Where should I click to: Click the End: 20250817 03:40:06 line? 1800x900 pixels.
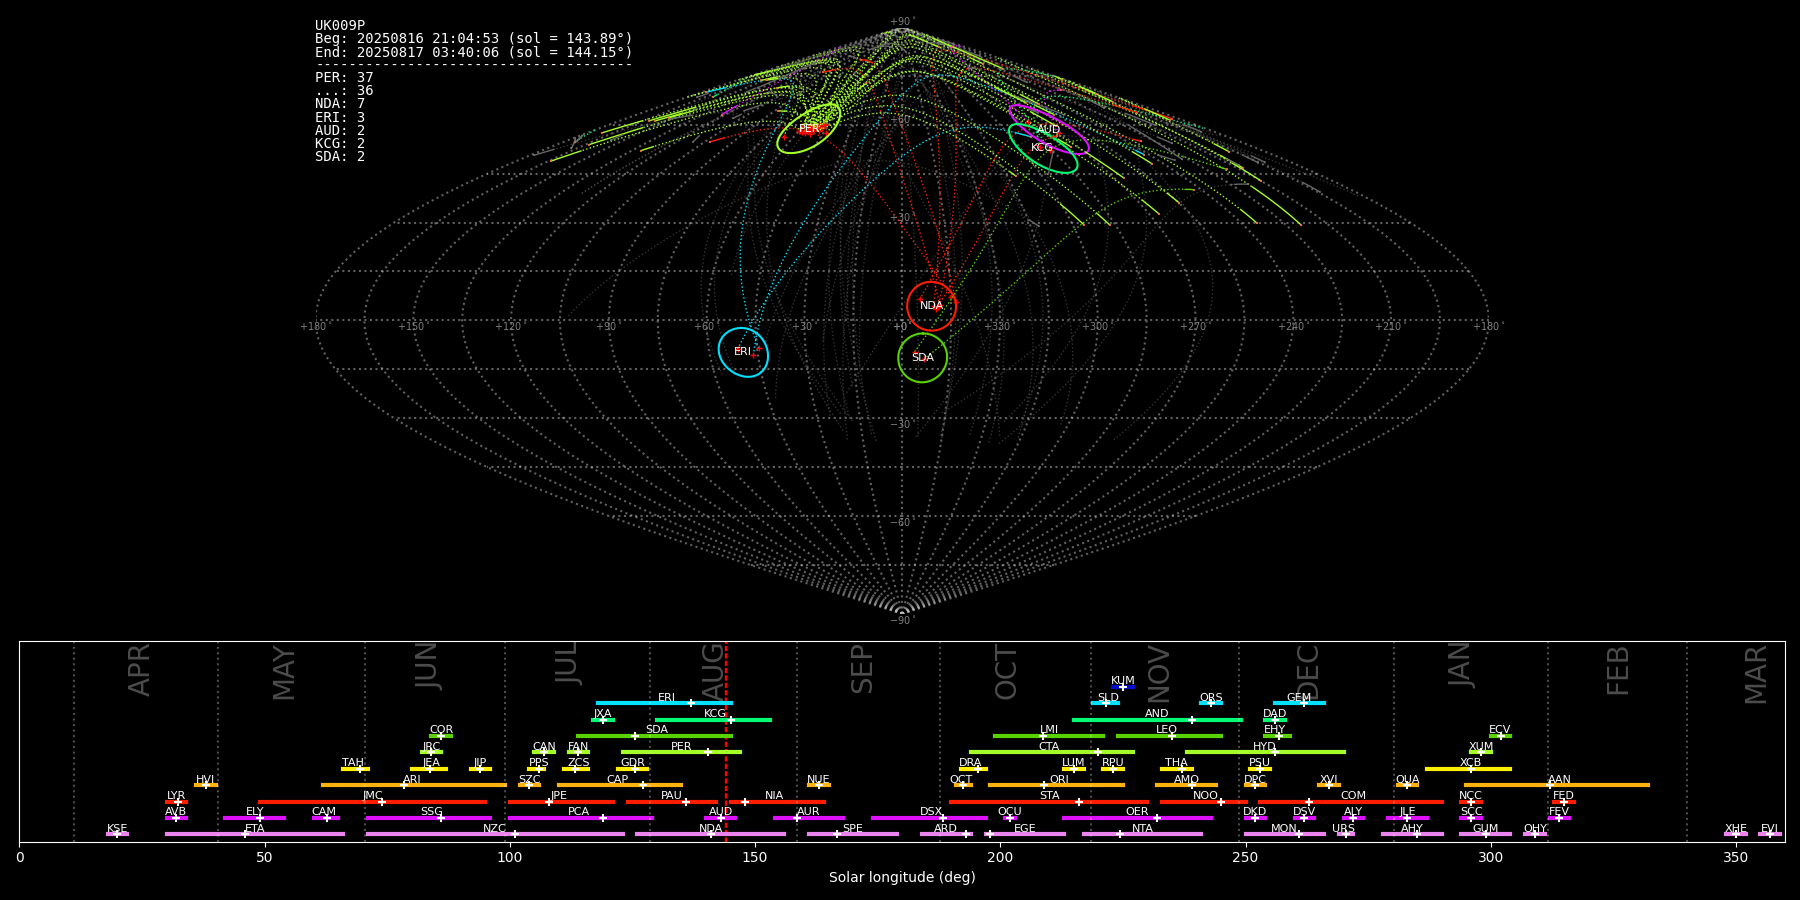click(x=474, y=52)
